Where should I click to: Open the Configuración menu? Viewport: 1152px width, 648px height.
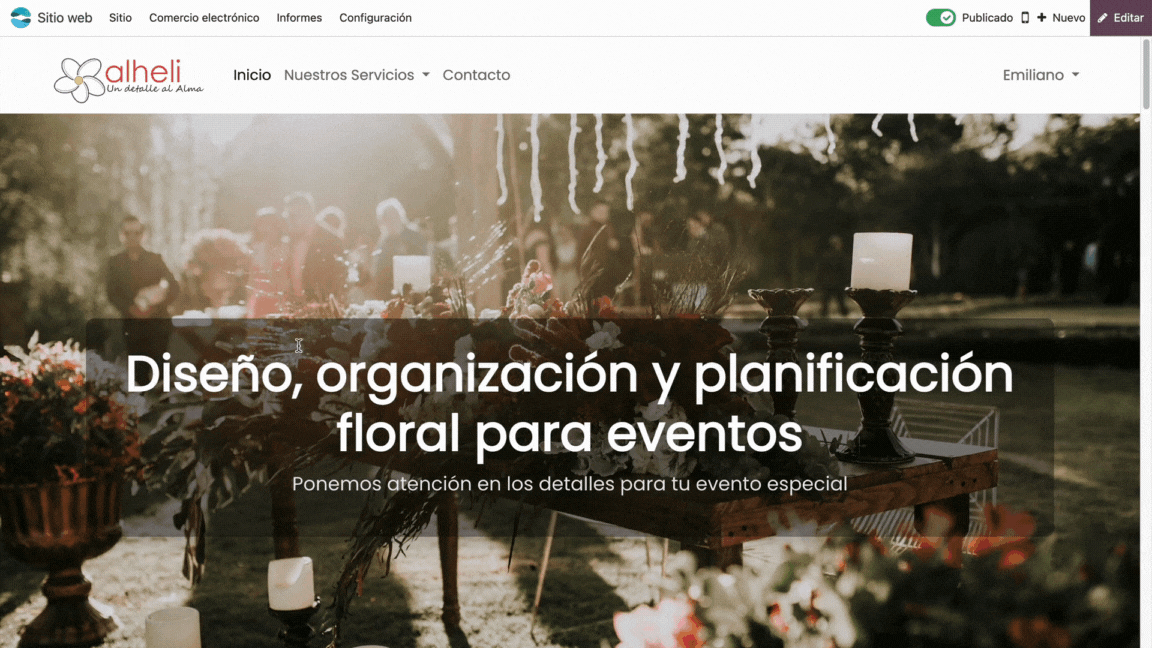pos(375,18)
